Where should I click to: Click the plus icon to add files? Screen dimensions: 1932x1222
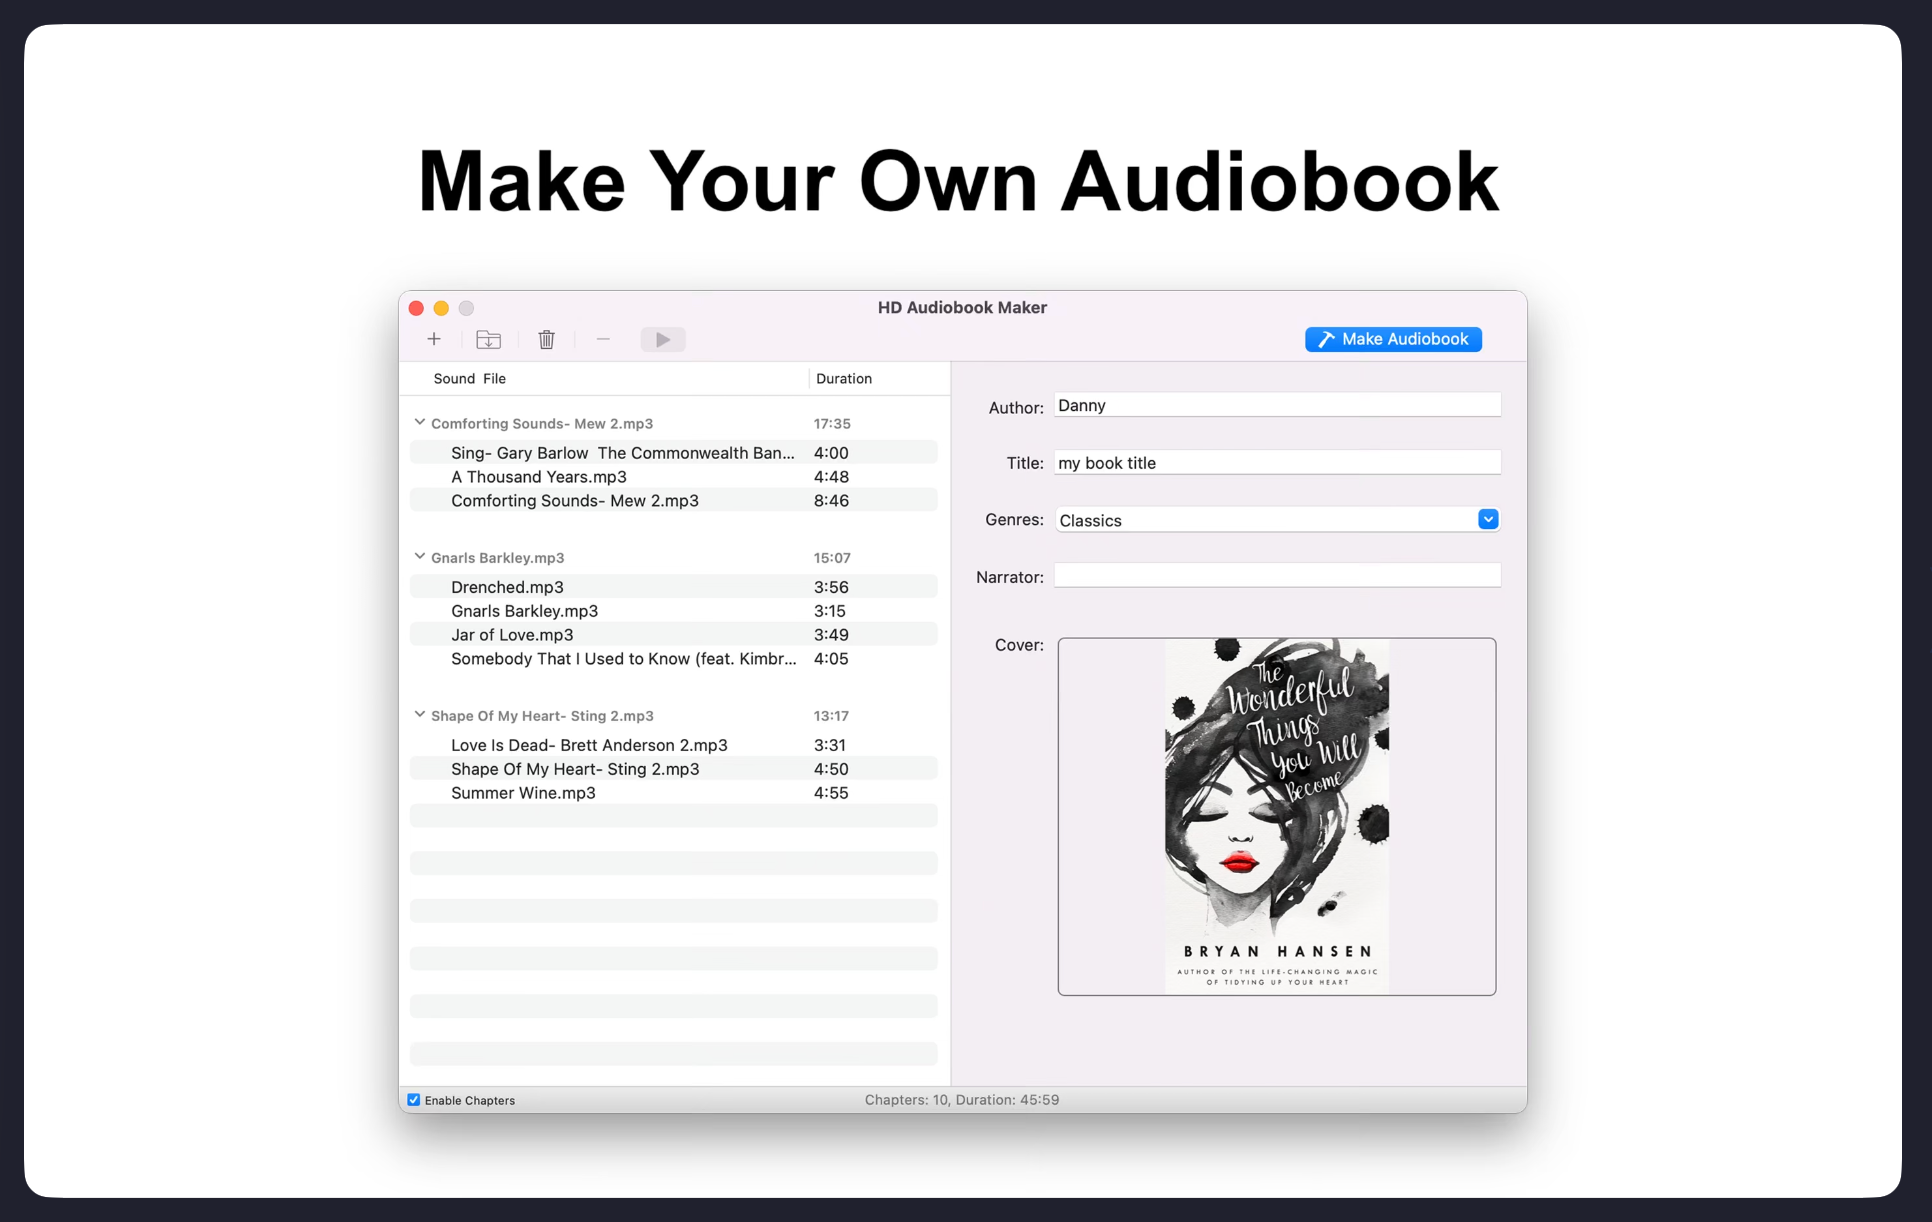[x=434, y=339]
